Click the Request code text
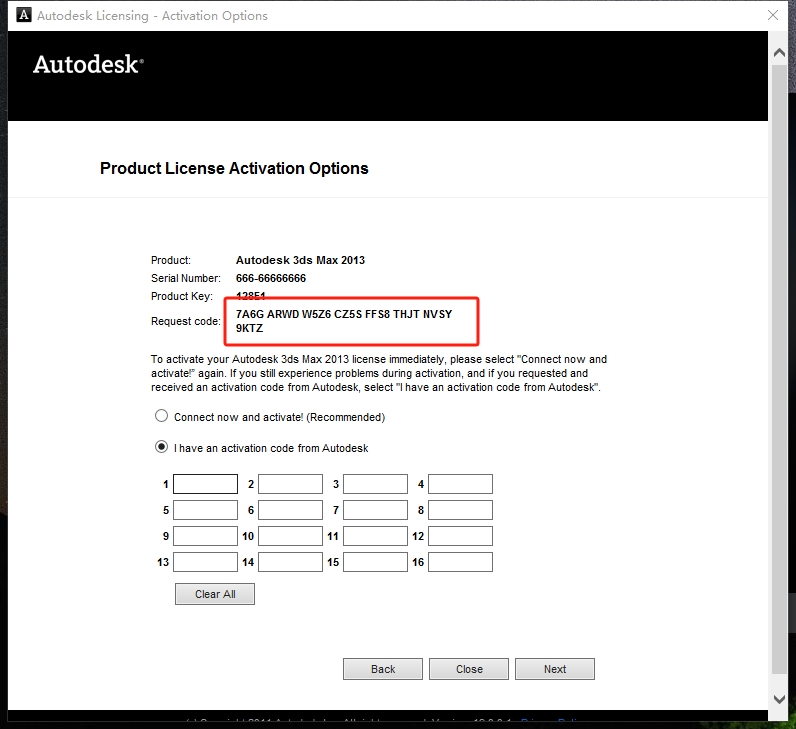Viewport: 796px width, 729px height. pyautogui.click(x=344, y=321)
